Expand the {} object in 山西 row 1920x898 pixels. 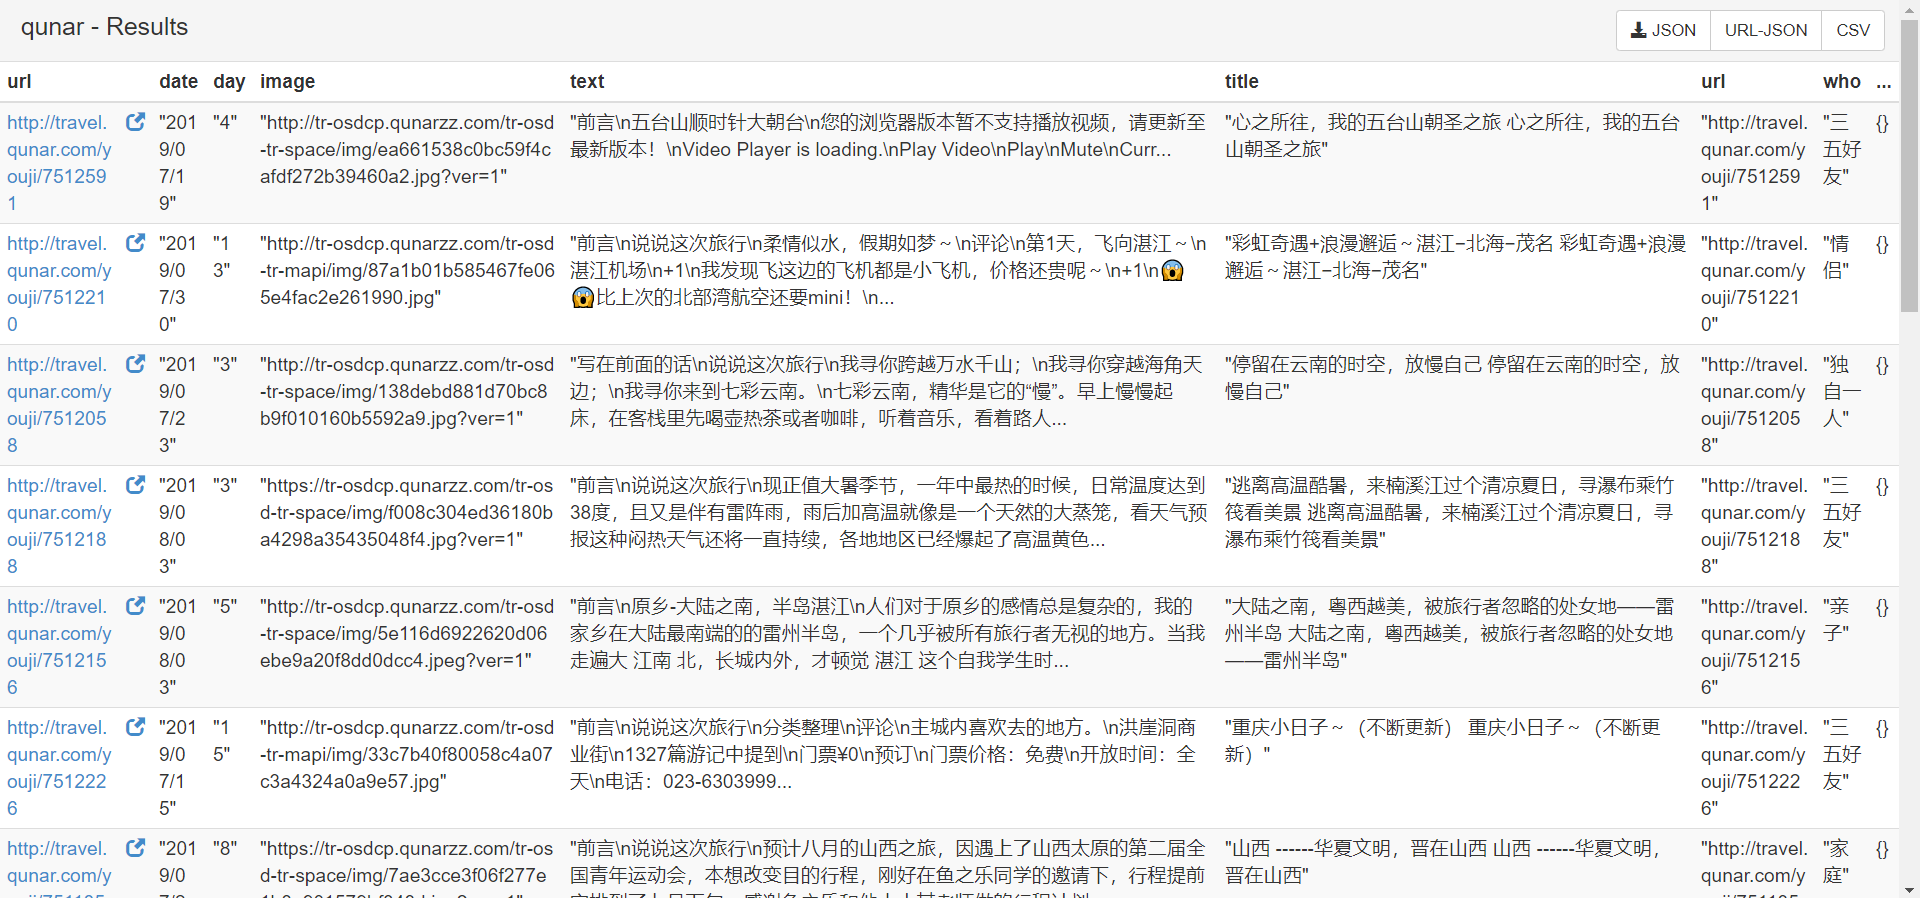click(x=1882, y=849)
